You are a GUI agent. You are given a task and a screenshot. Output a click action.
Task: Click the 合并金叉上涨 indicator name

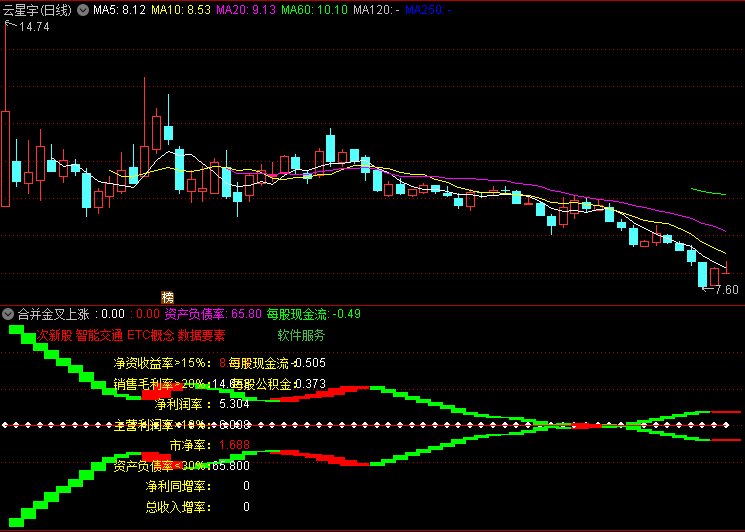click(53, 314)
